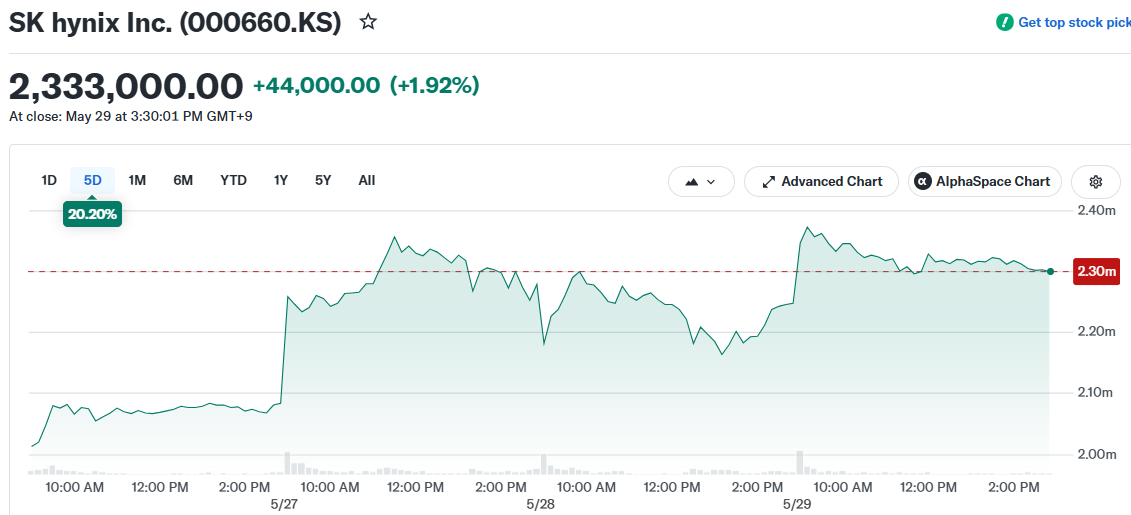Click the green endpoint dot on chart line

click(x=1050, y=271)
